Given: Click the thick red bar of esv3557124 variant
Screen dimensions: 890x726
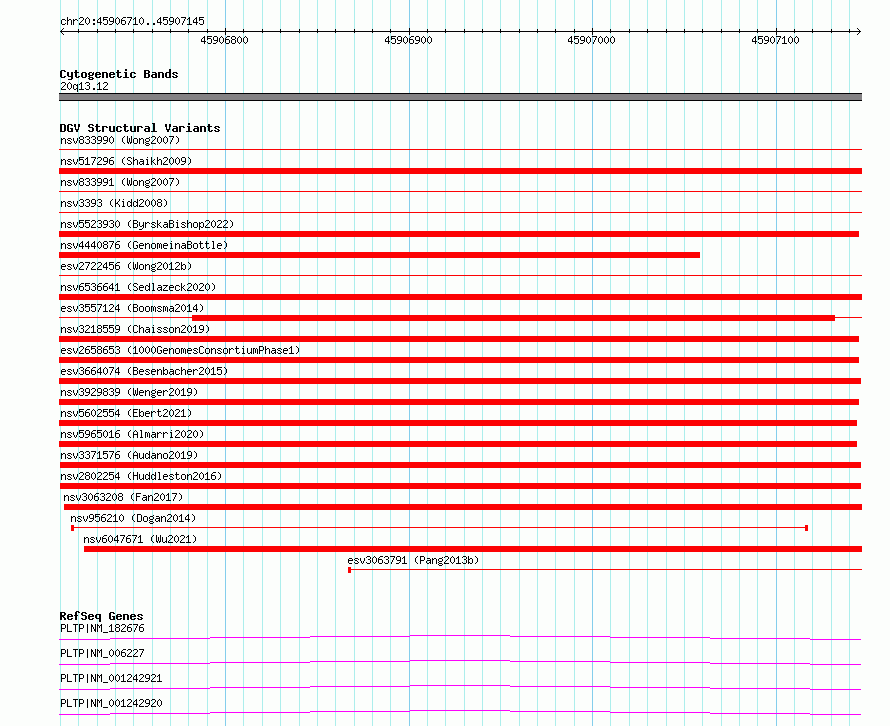Looking at the screenshot, I should coord(514,318).
